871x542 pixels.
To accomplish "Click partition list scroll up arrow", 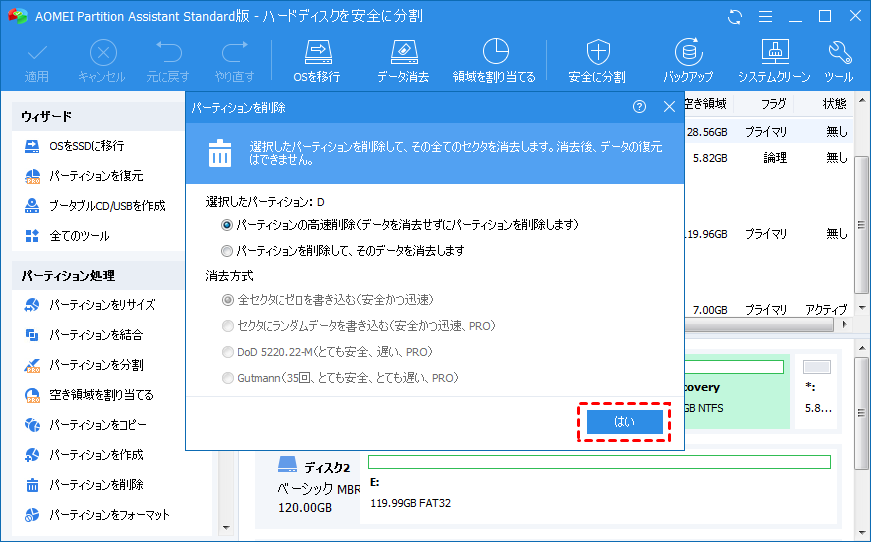I will pos(862,101).
